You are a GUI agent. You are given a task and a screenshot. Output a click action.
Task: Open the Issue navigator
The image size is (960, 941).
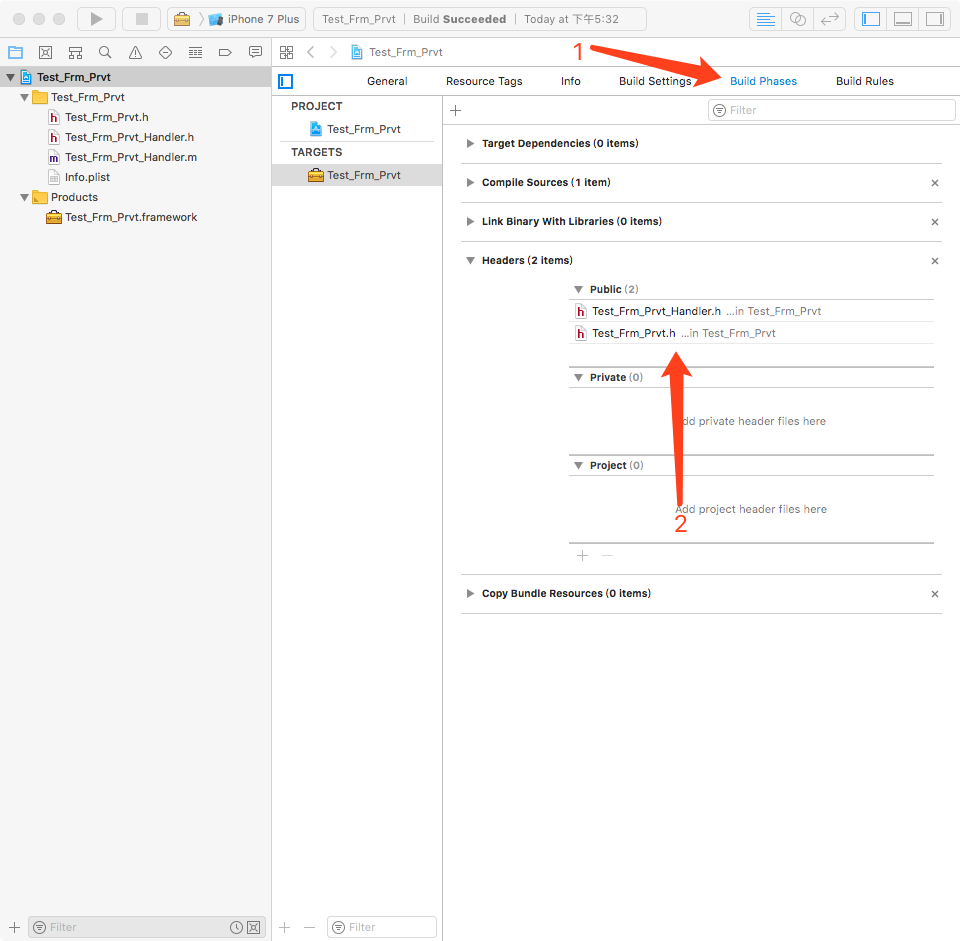pyautogui.click(x=135, y=53)
